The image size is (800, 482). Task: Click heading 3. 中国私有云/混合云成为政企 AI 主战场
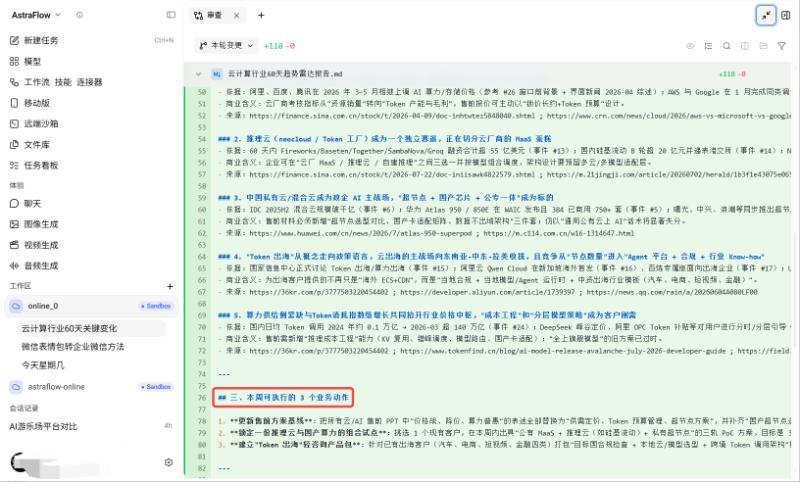click(x=385, y=197)
